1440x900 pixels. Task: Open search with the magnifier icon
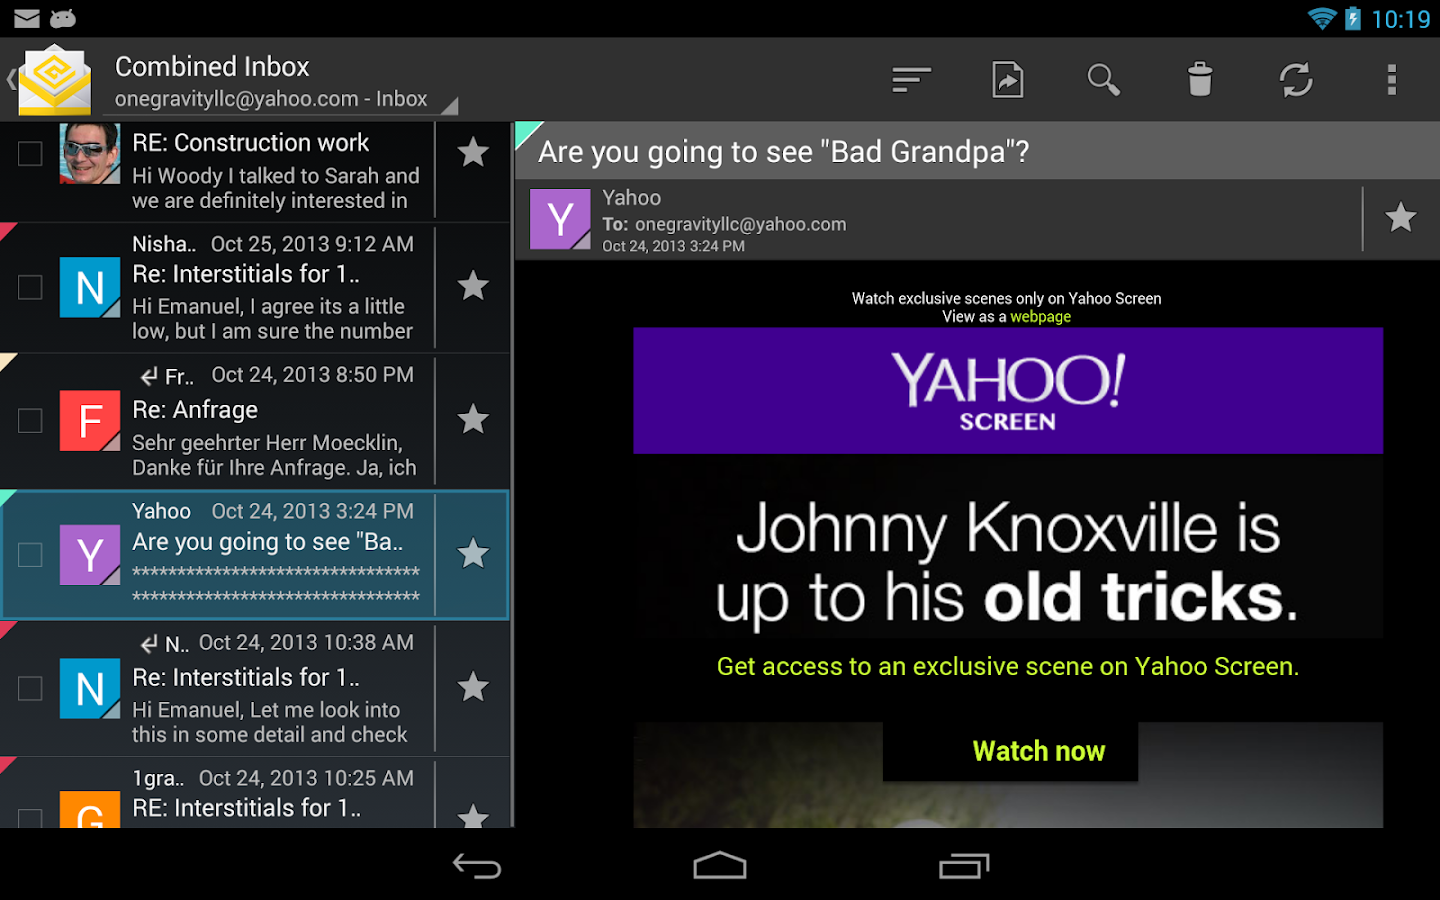(1103, 80)
